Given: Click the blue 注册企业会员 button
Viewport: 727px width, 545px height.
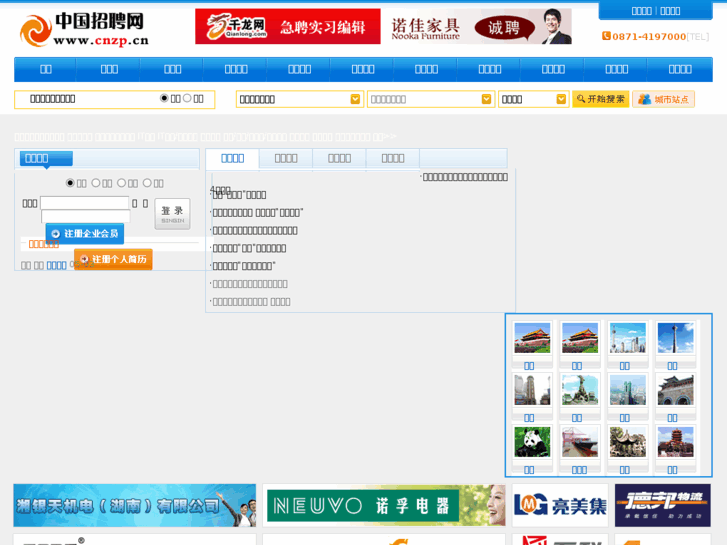Looking at the screenshot, I should click(x=85, y=233).
